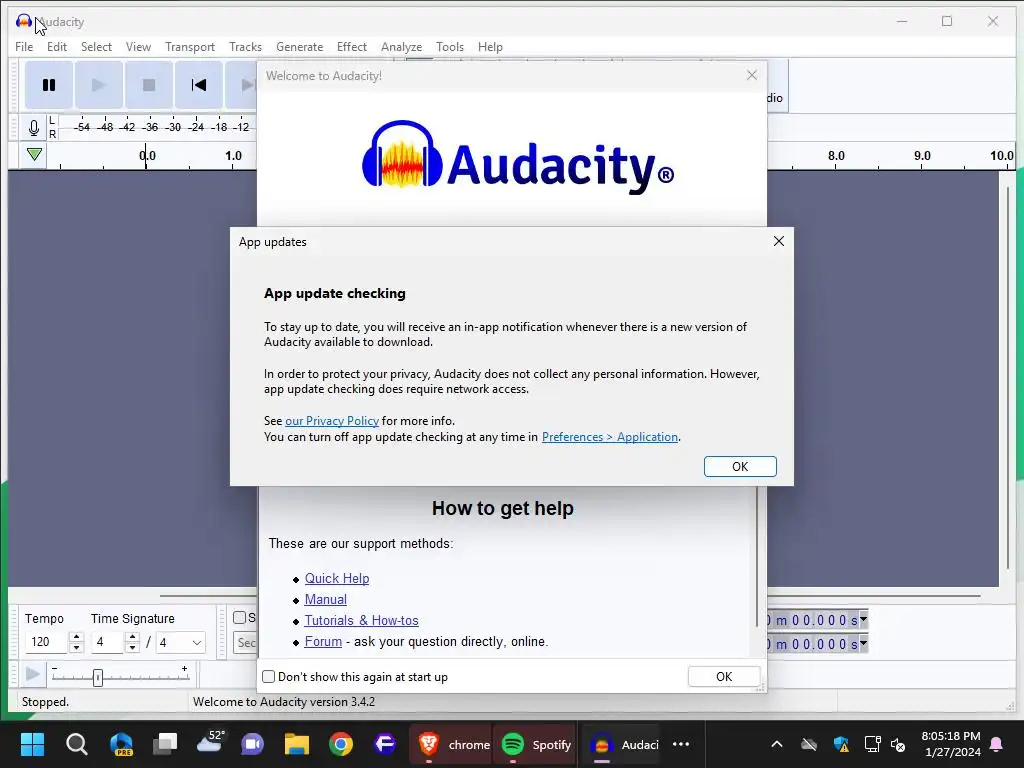Open the Quick Help link

pyautogui.click(x=337, y=579)
